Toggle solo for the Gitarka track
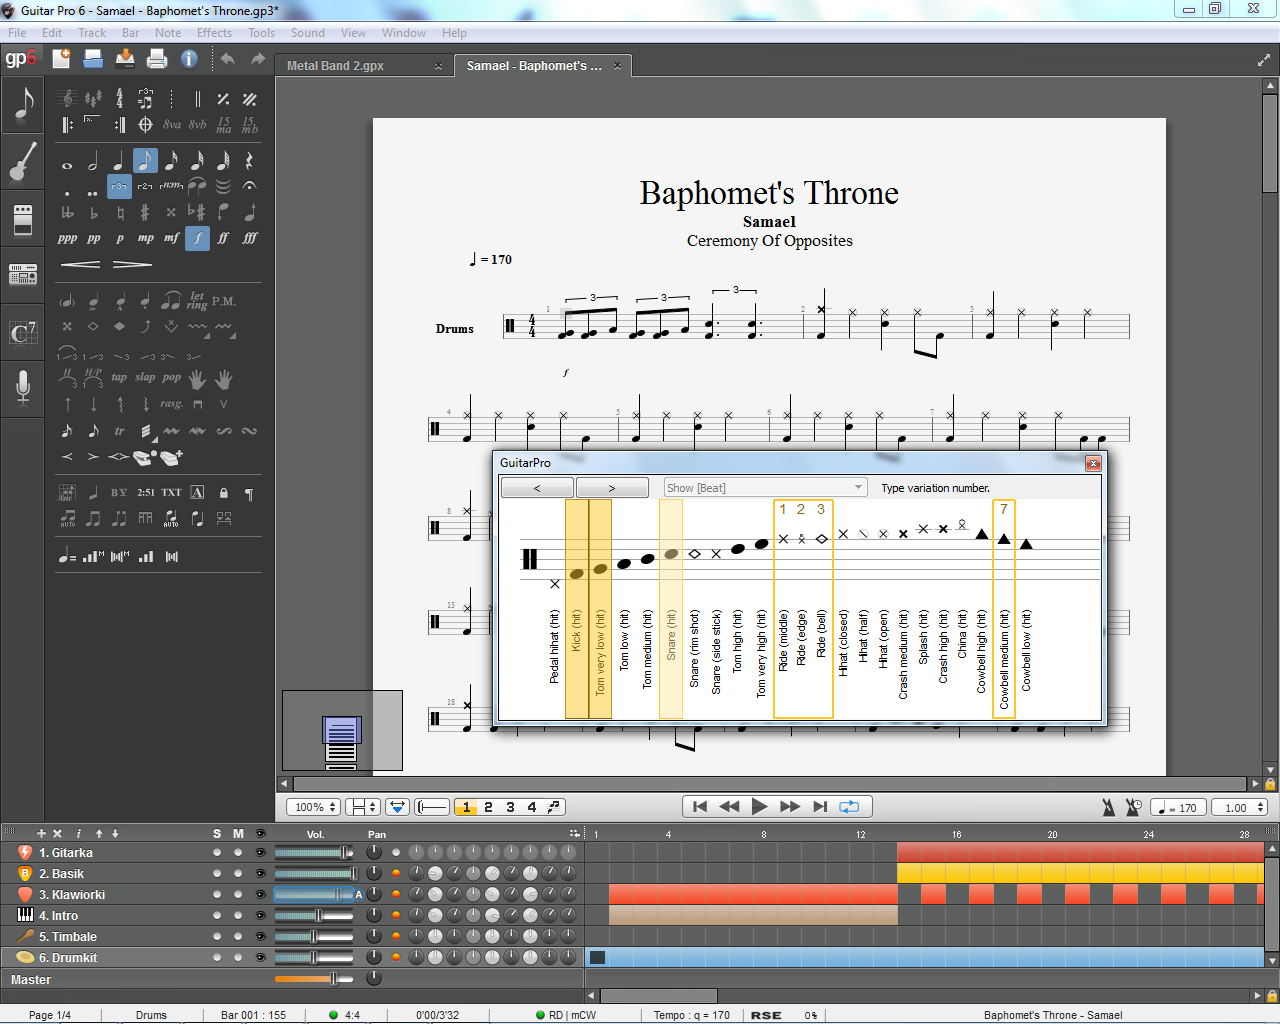 tap(217, 853)
